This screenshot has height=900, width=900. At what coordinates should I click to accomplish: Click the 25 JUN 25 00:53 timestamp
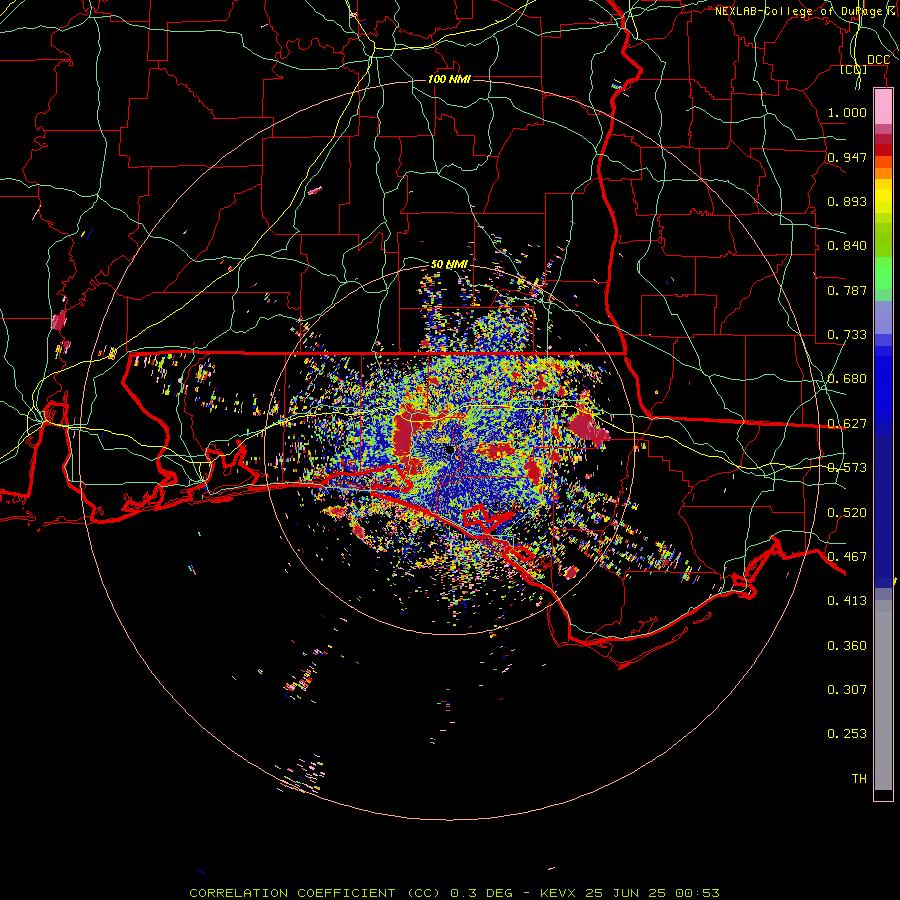click(653, 893)
